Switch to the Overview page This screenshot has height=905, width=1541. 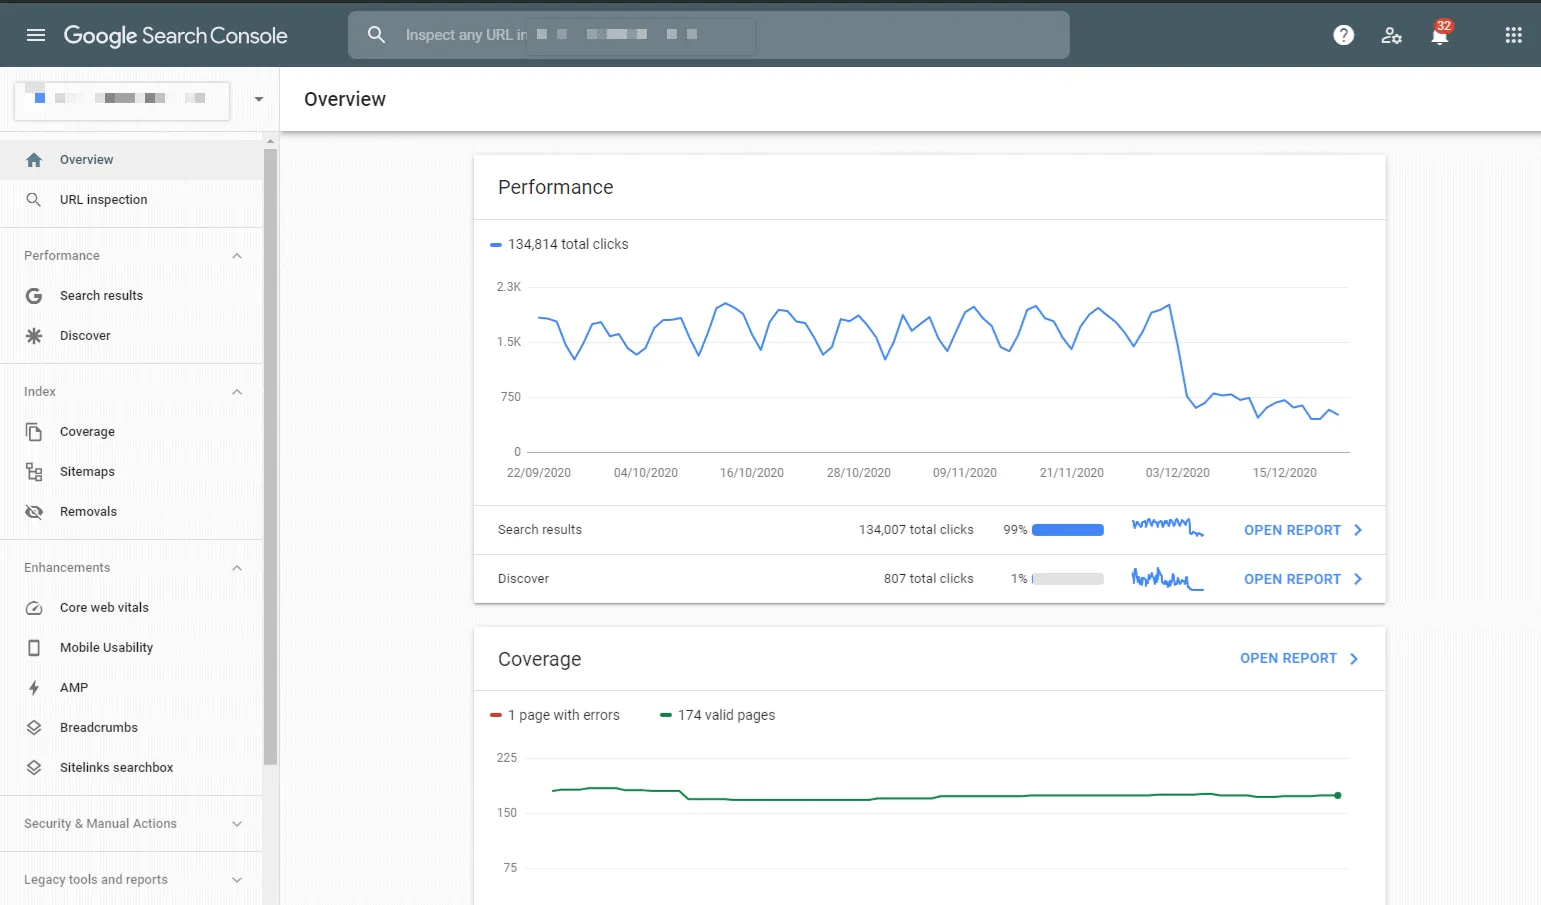pos(86,159)
